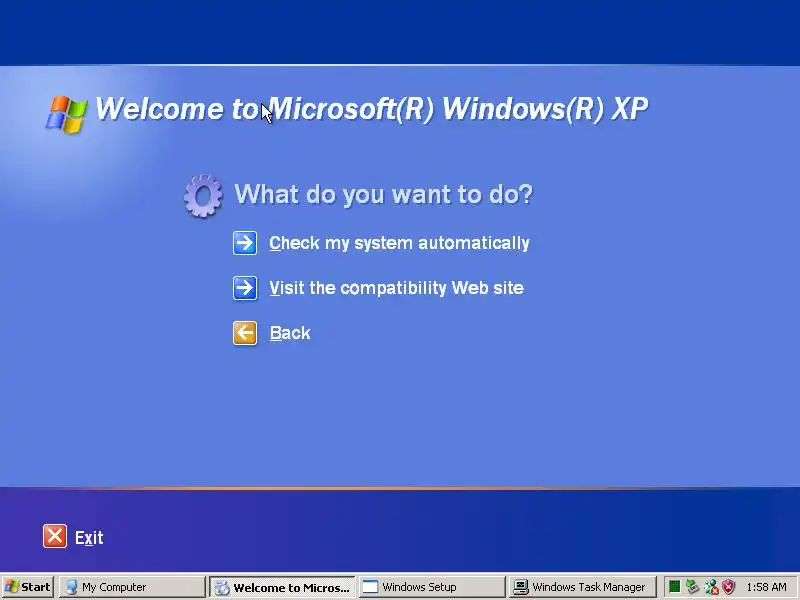Open the Start menu

click(x=27, y=587)
